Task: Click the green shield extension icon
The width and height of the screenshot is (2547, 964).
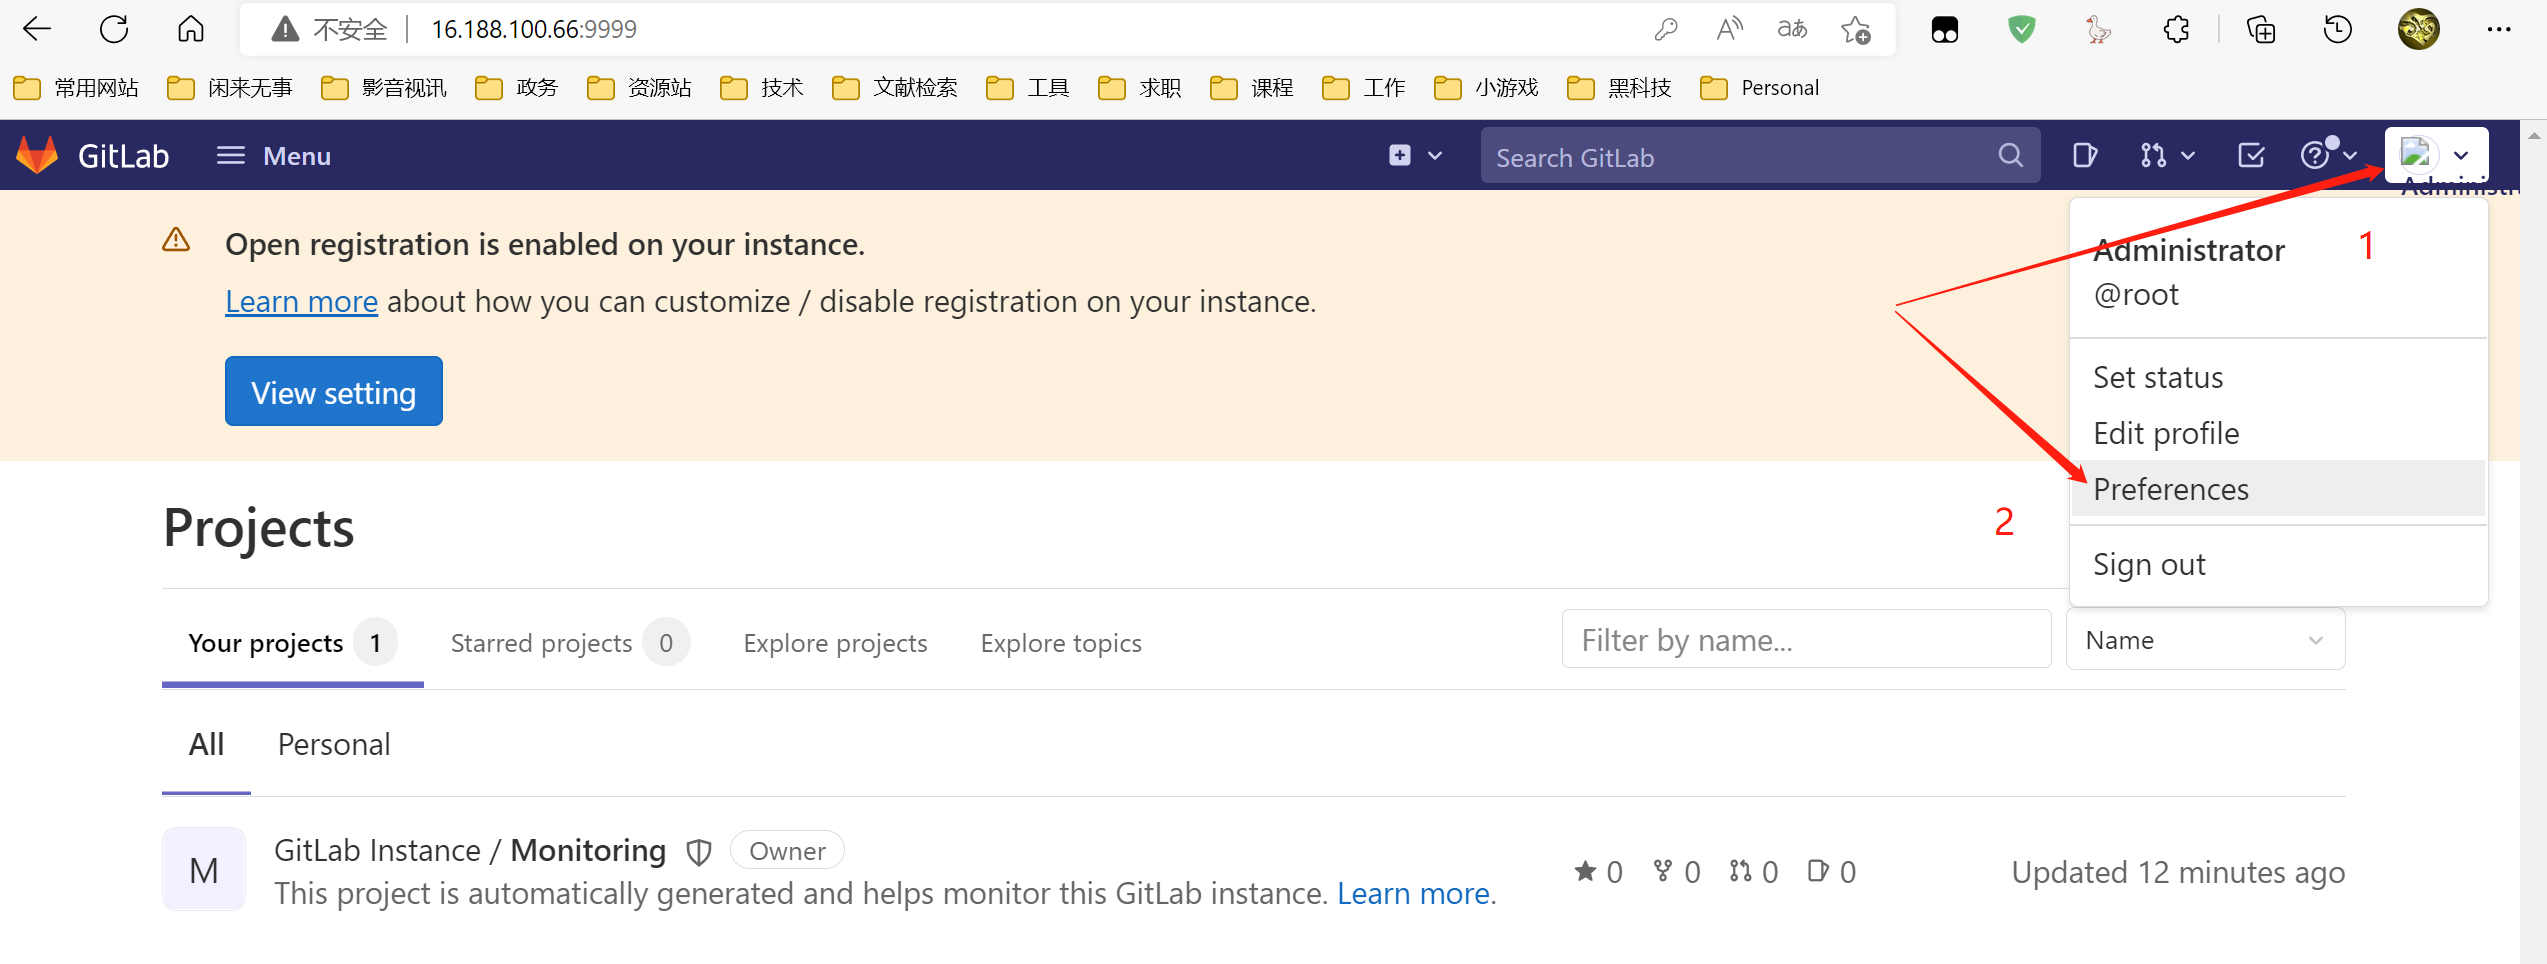Action: 2022,30
